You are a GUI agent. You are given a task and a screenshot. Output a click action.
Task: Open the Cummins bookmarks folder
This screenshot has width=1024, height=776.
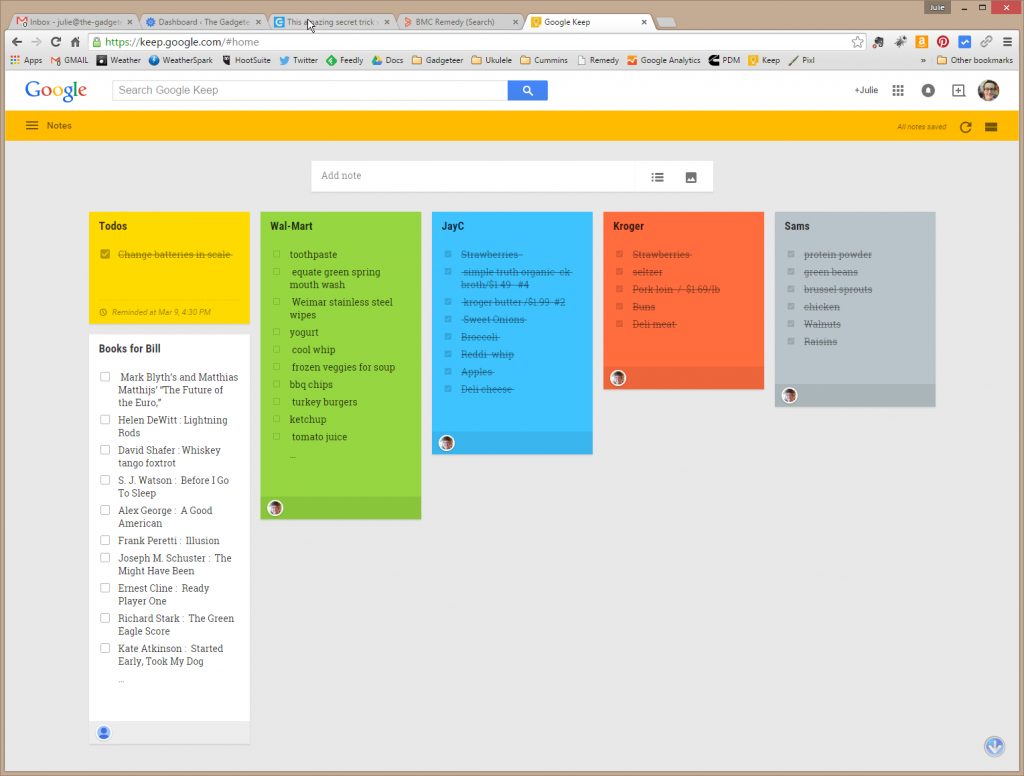point(544,60)
